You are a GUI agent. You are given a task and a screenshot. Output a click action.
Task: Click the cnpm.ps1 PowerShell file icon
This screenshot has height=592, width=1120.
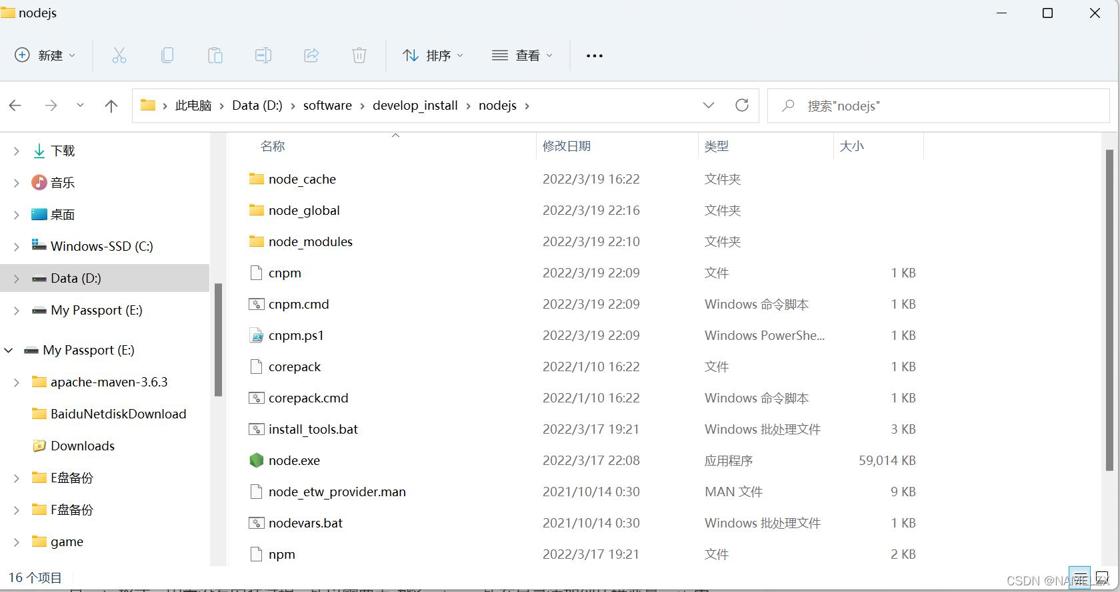click(256, 336)
